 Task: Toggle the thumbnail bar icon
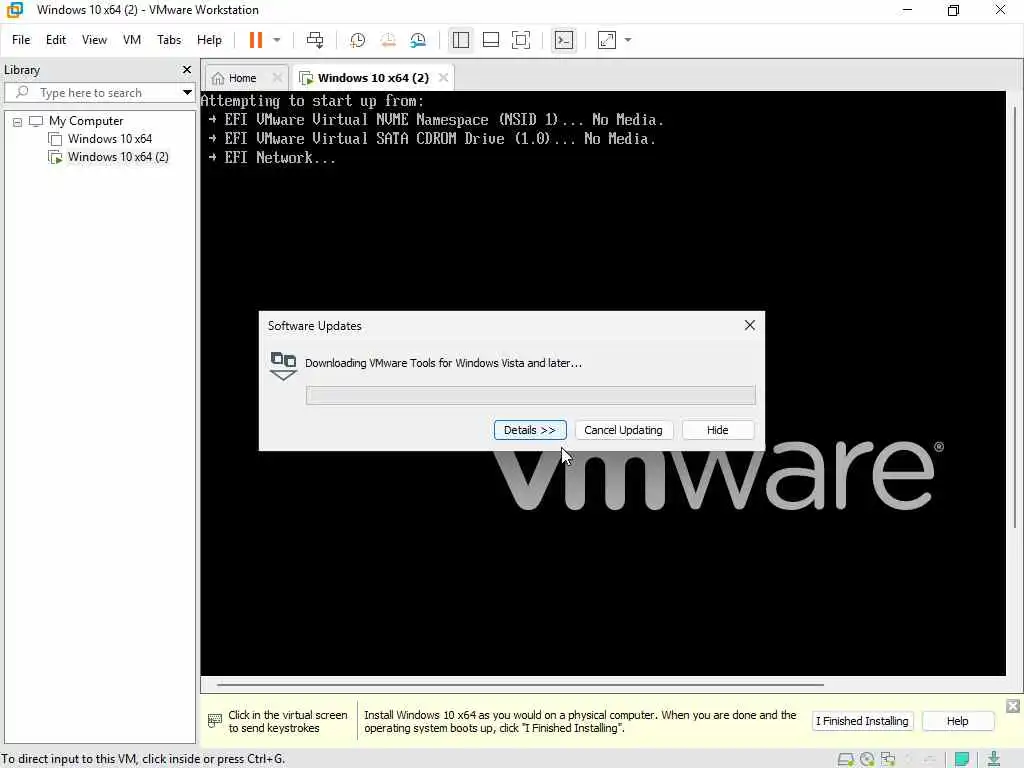click(x=490, y=40)
